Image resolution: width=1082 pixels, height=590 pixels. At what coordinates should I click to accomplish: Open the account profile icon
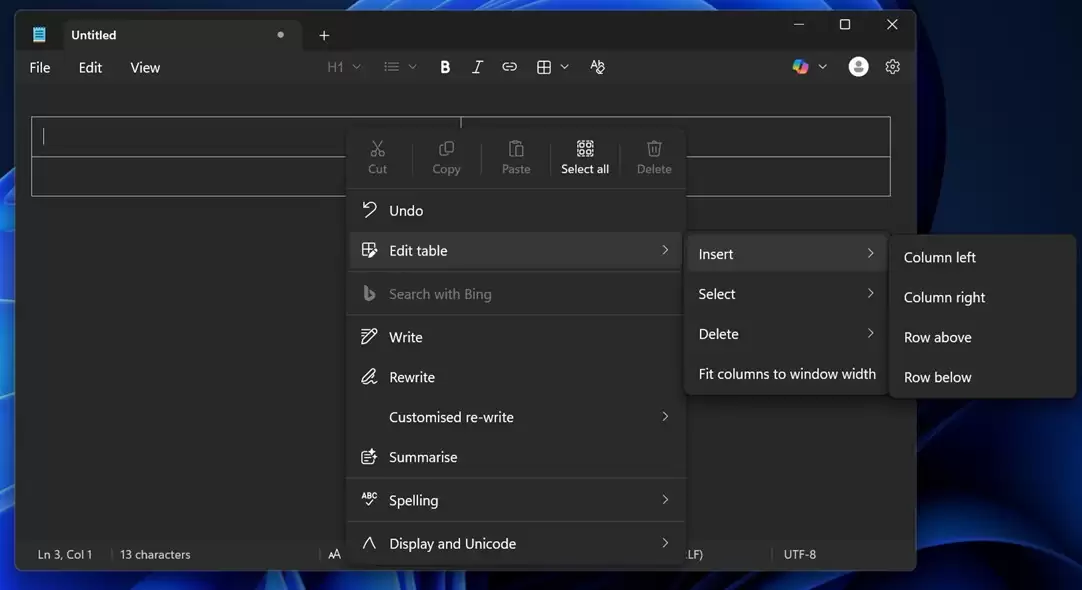tap(857, 66)
